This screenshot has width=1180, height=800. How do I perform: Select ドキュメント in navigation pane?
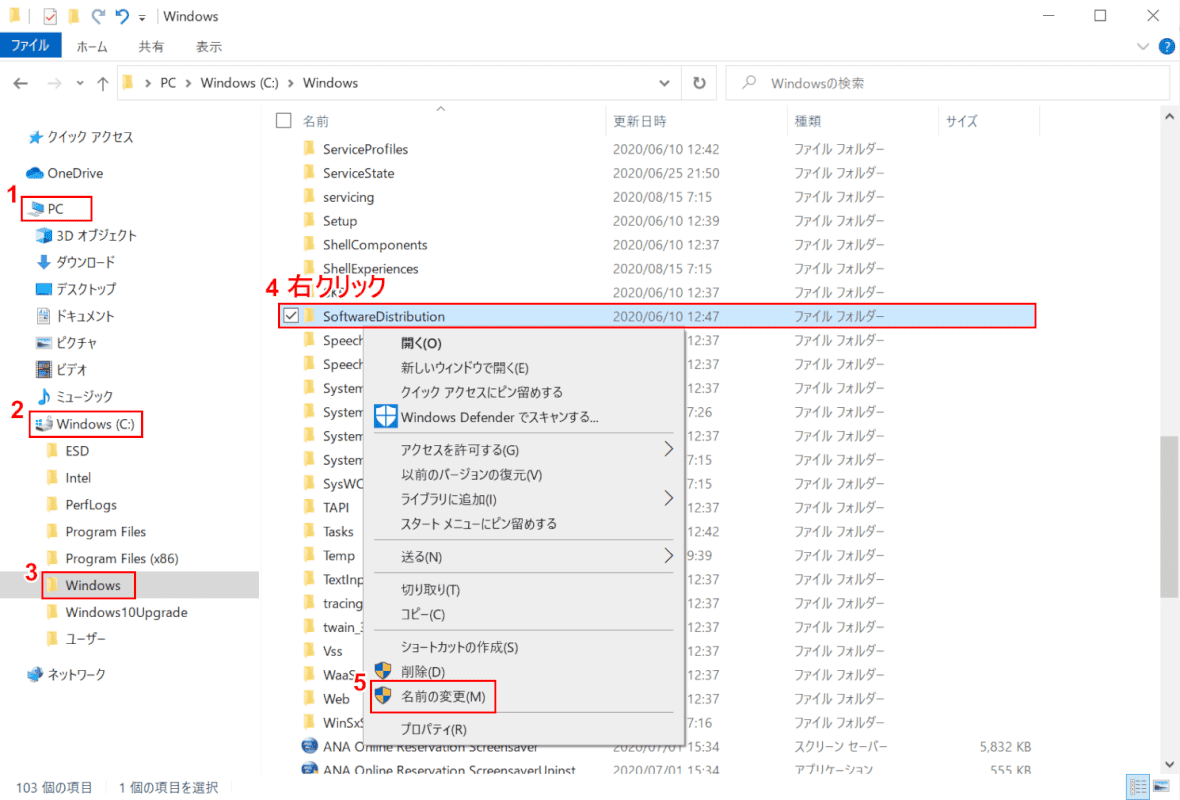click(x=75, y=316)
